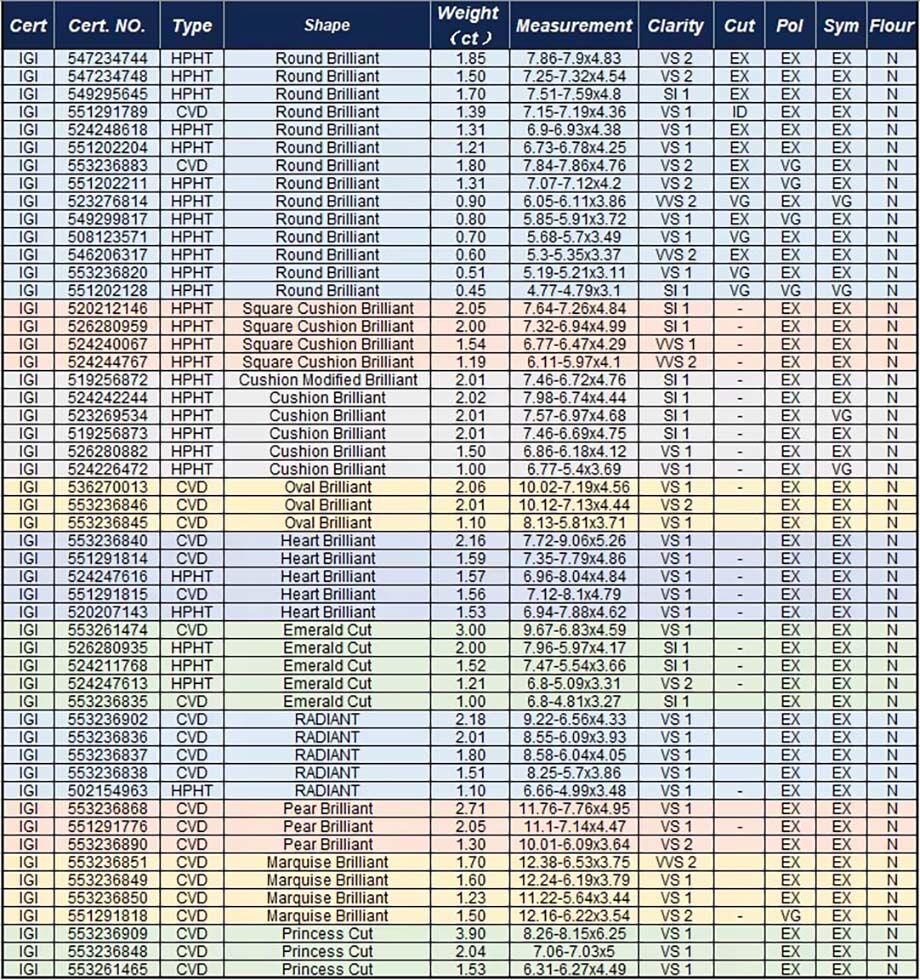Click certificate number 526280935
920x980 pixels.
pyautogui.click(x=108, y=648)
